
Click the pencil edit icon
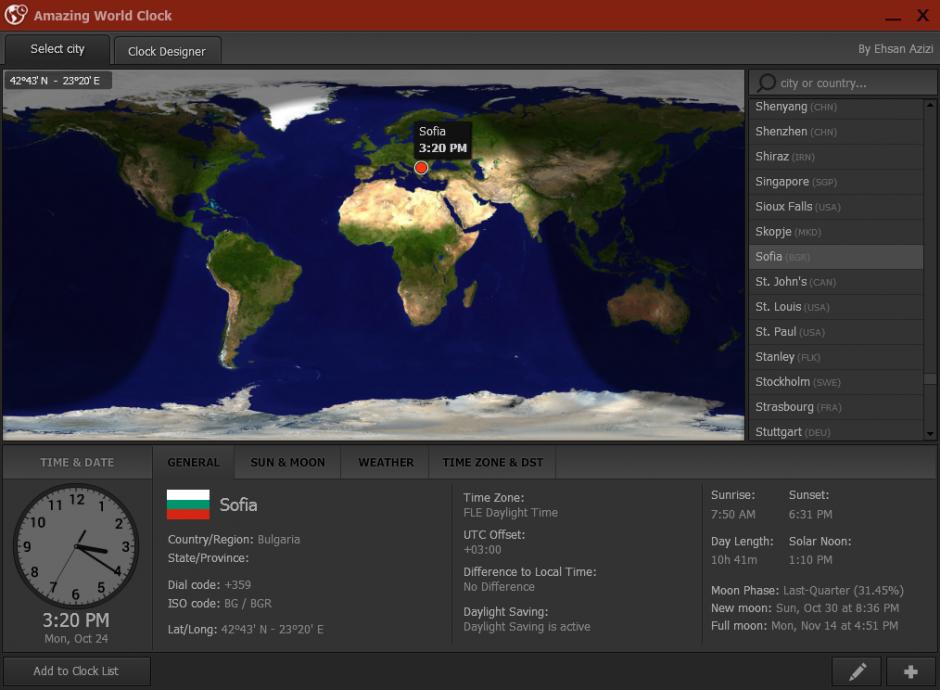pyautogui.click(x=857, y=671)
